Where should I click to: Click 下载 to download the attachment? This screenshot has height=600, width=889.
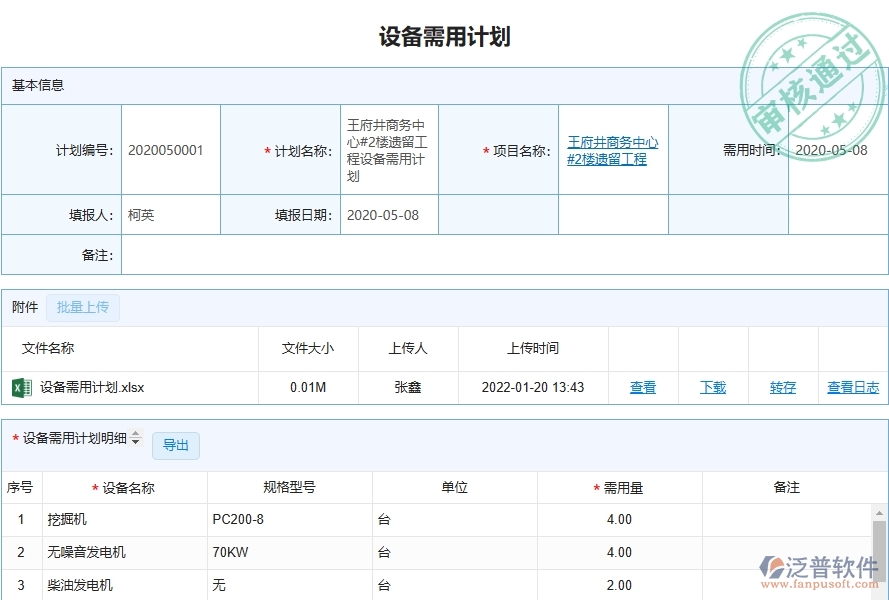[712, 387]
